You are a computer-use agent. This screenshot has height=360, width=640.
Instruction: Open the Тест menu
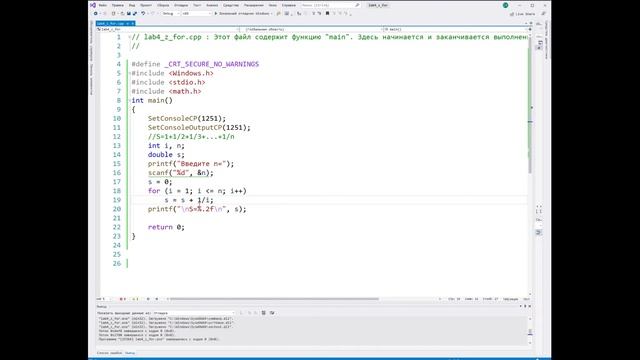[x=197, y=5]
